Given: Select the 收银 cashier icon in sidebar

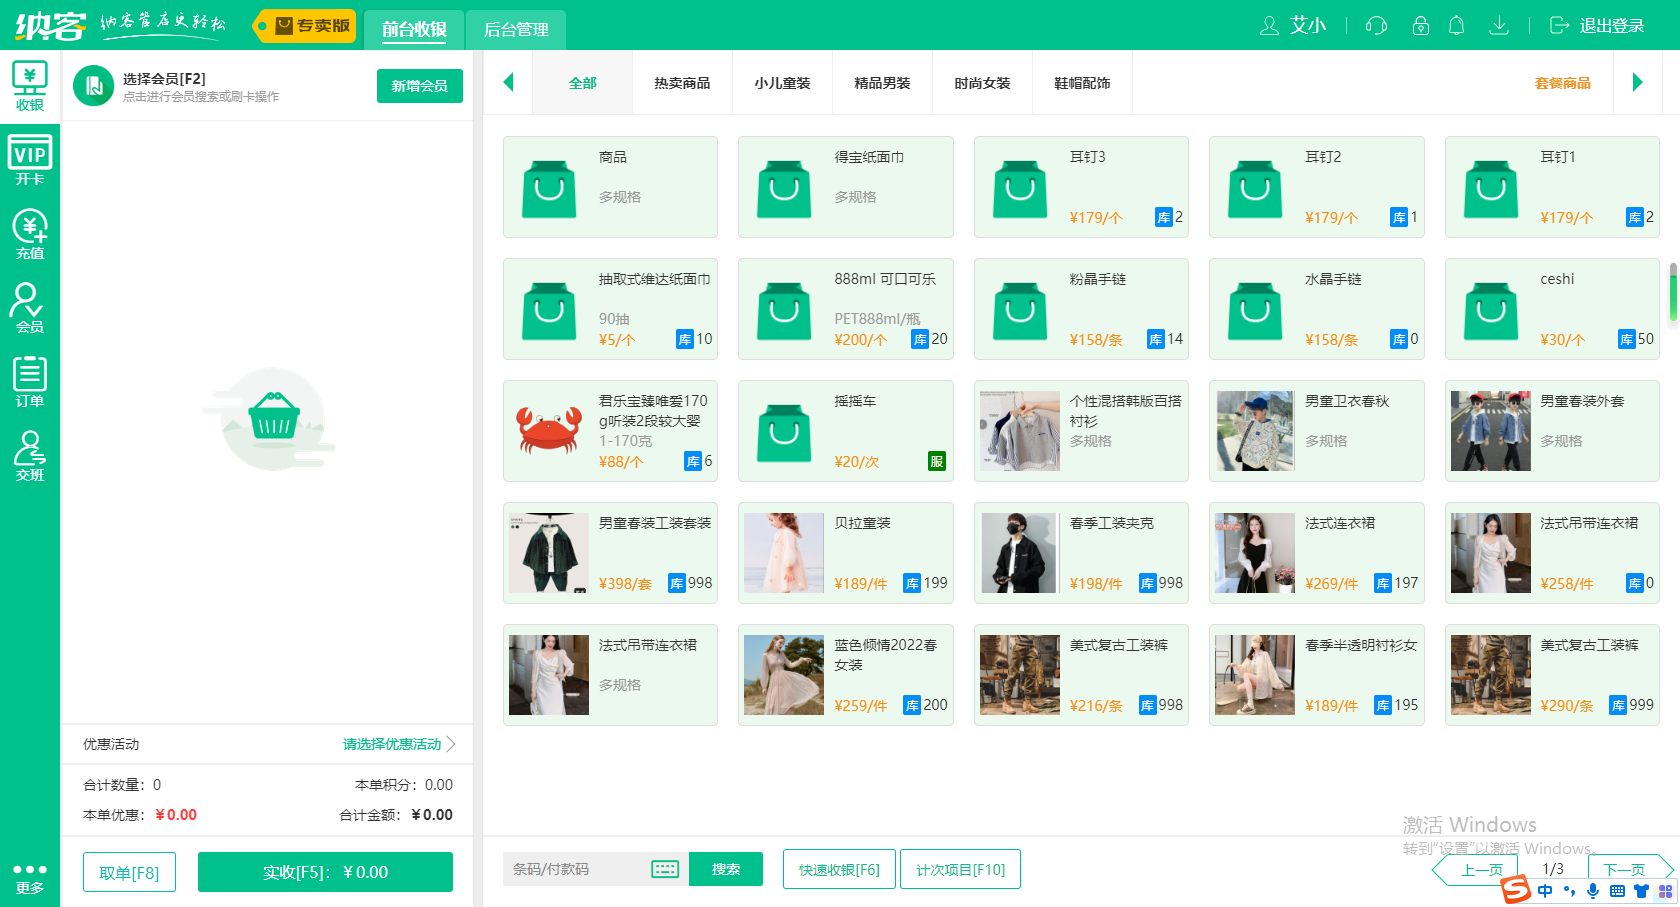Looking at the screenshot, I should click(x=29, y=84).
